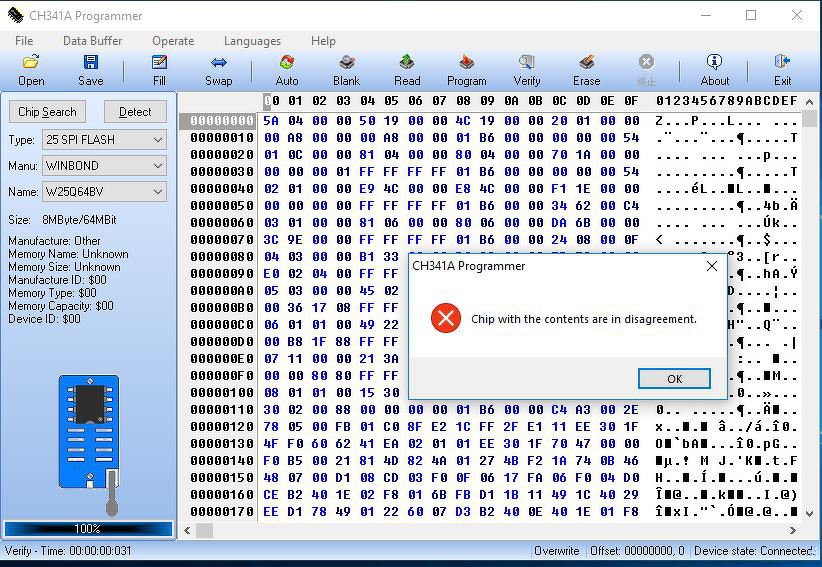Click the dialog error message text
The width and height of the screenshot is (822, 567).
coord(583,319)
